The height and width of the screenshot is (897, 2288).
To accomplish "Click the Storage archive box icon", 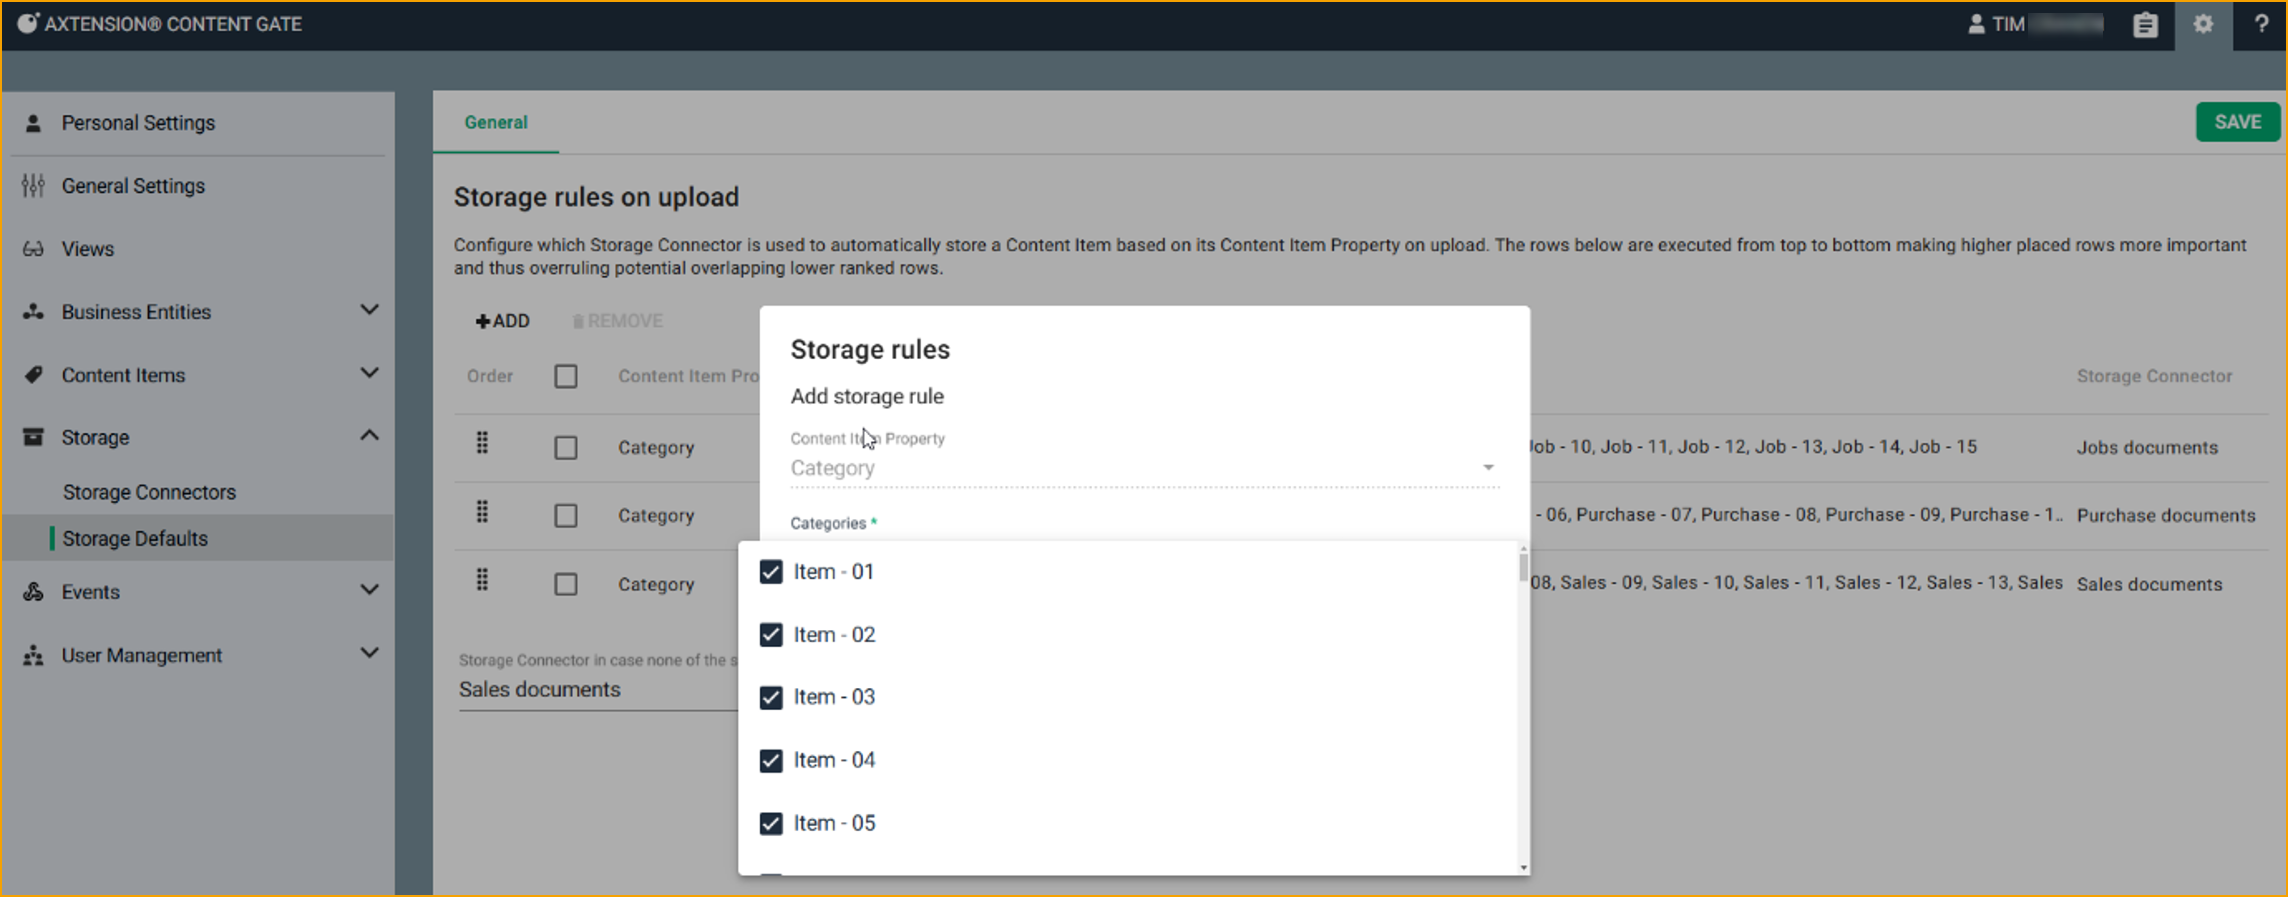I will [x=33, y=437].
